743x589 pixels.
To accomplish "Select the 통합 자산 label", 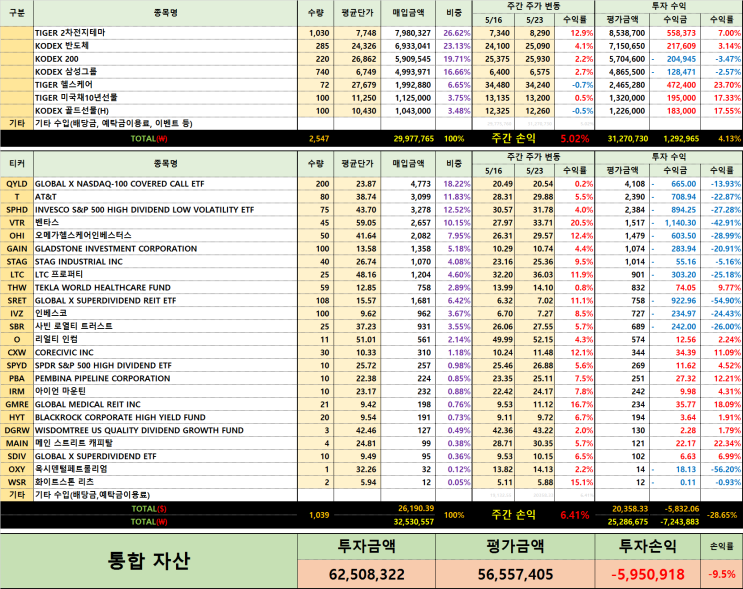I will pyautogui.click(x=149, y=561).
